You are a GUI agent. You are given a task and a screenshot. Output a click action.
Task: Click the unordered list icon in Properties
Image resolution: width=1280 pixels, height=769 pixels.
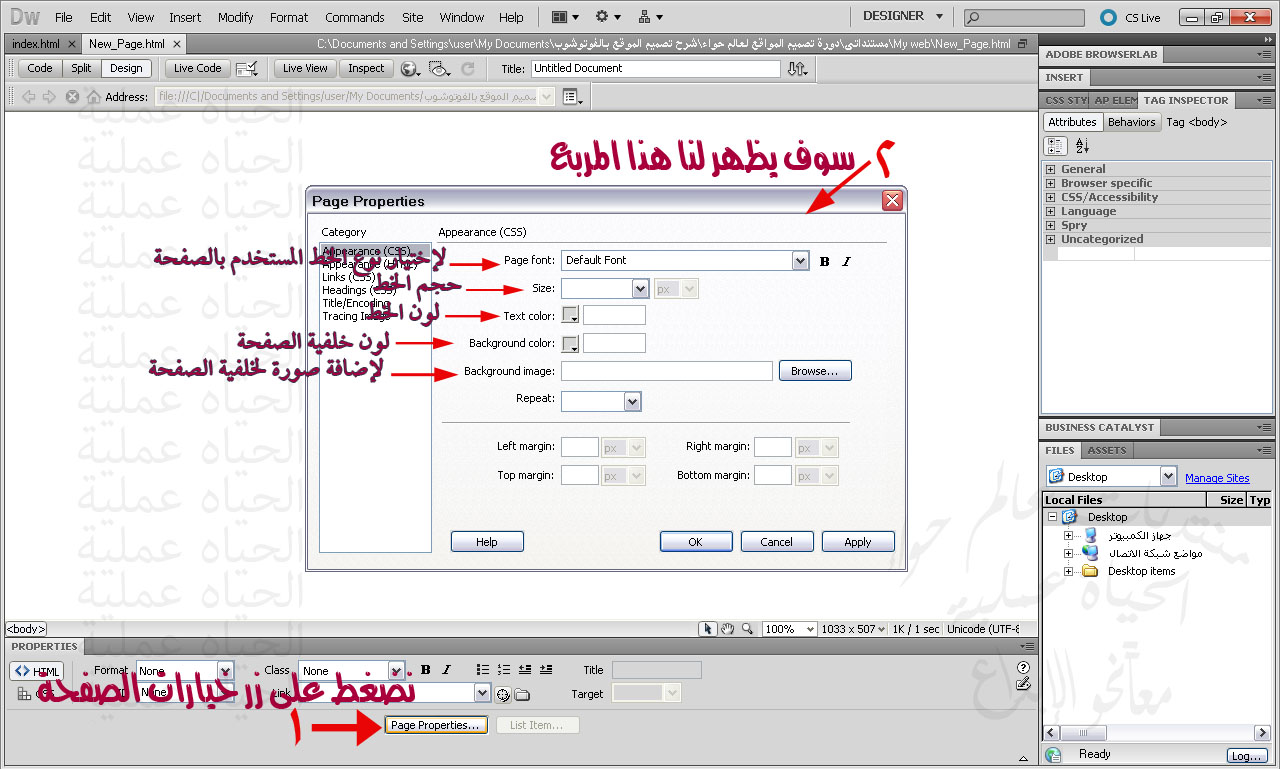tap(483, 670)
